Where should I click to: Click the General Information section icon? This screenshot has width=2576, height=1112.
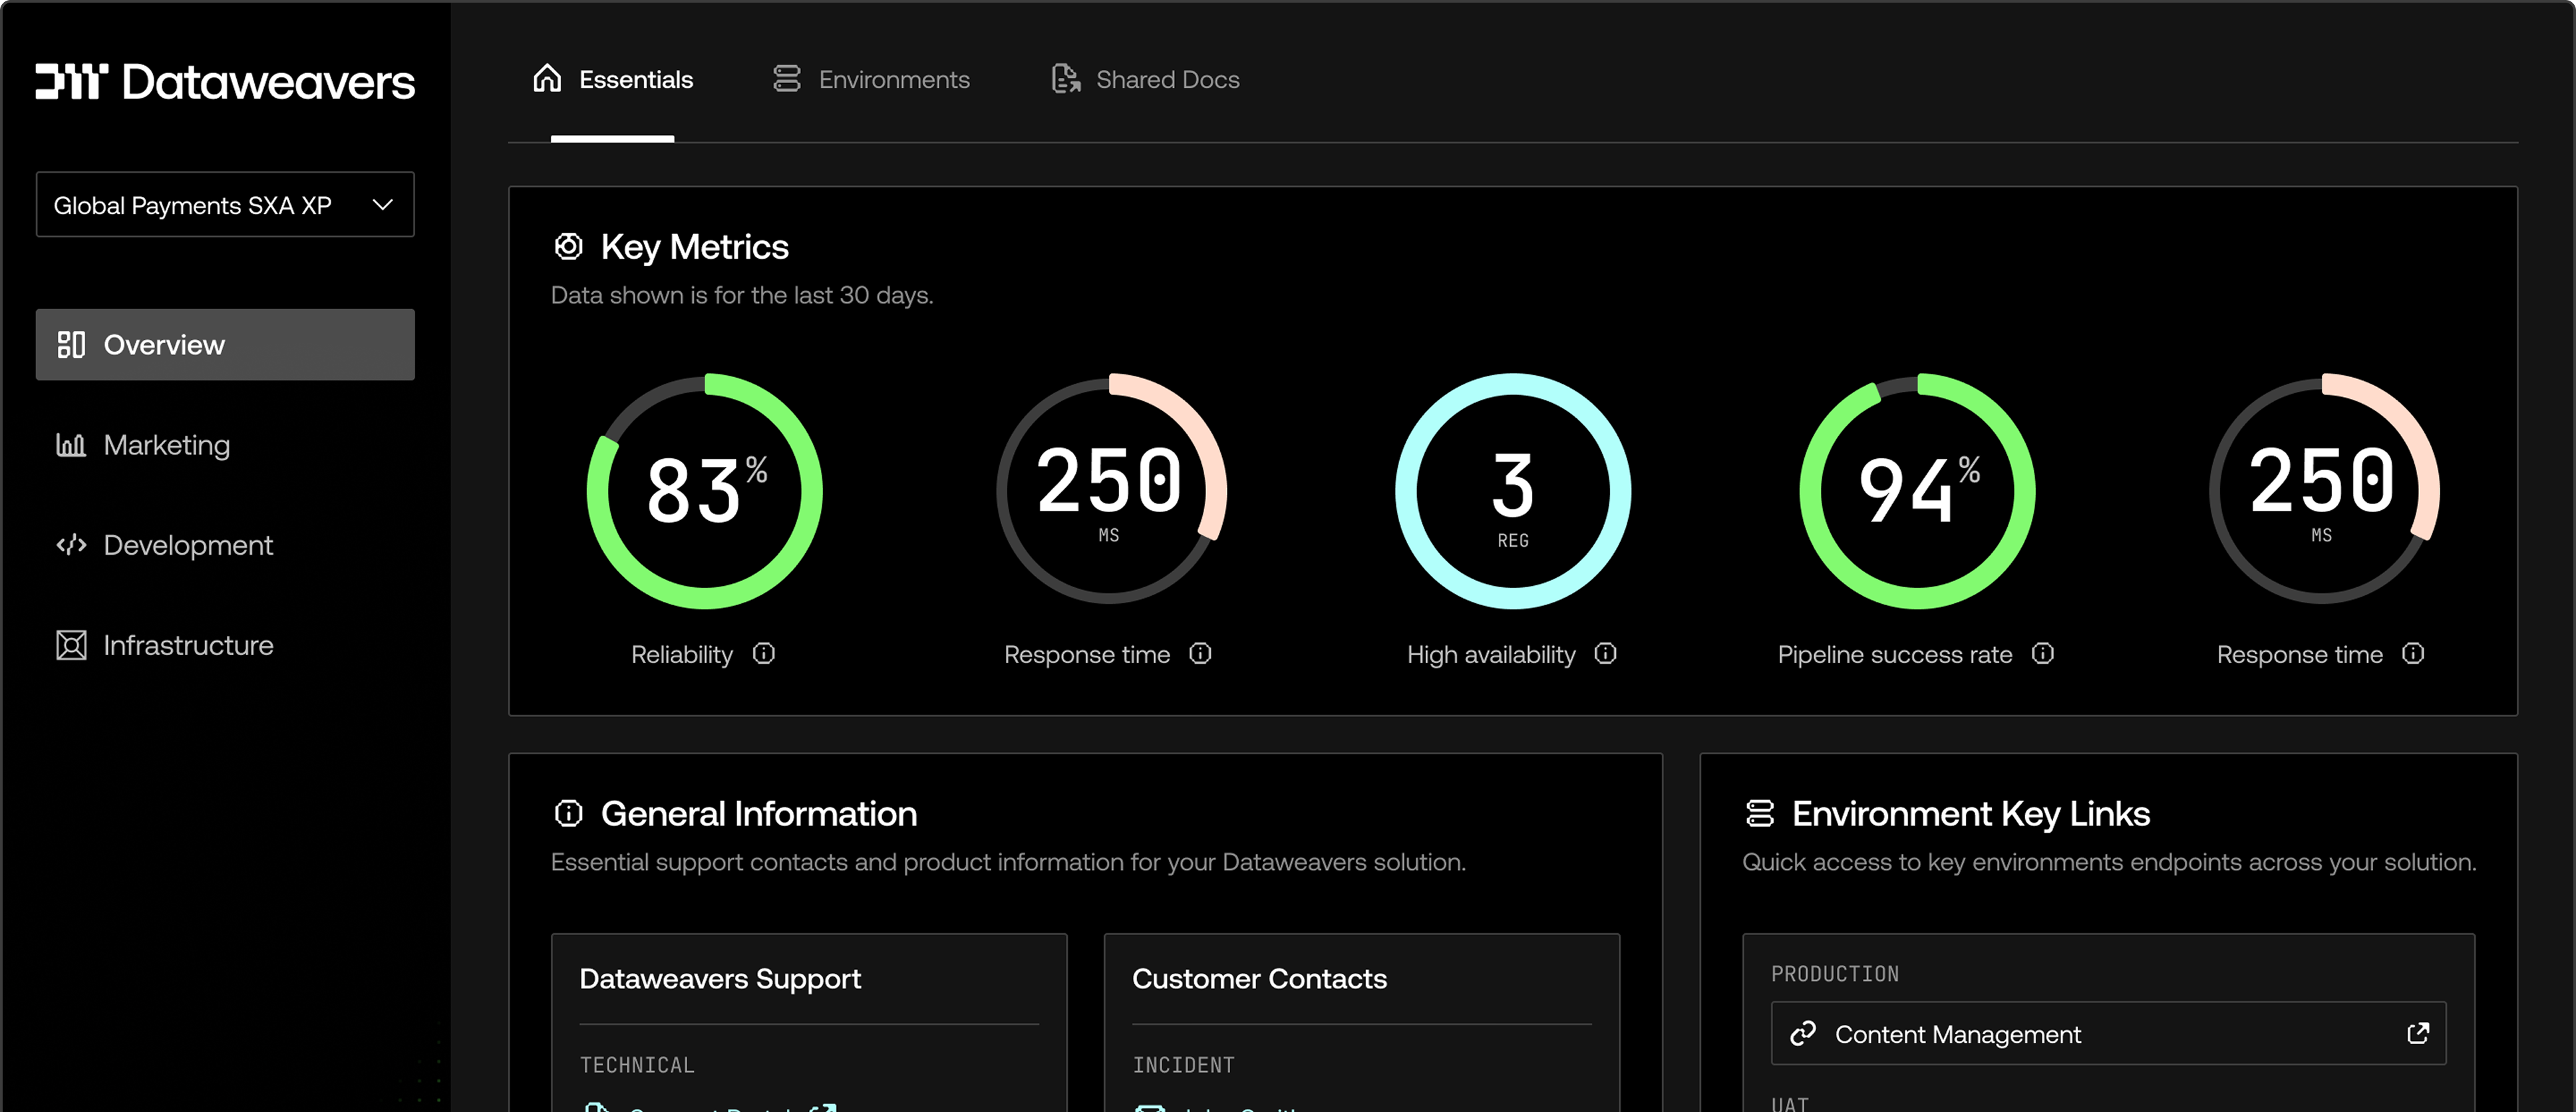[568, 813]
